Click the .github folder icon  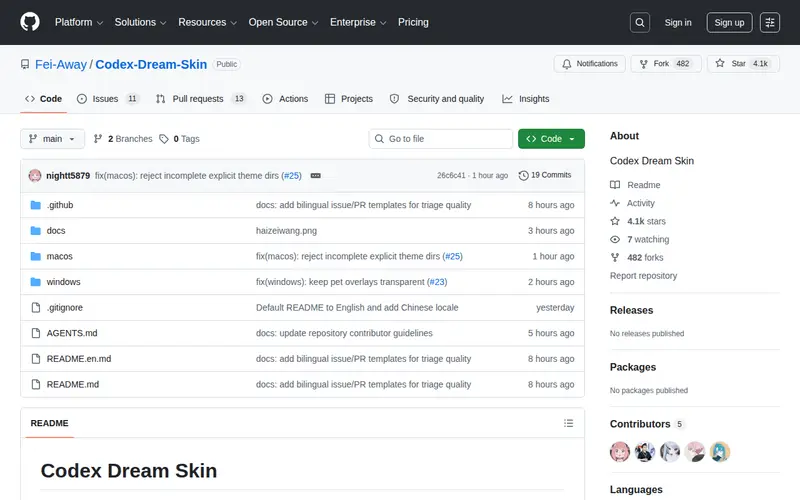(x=35, y=205)
